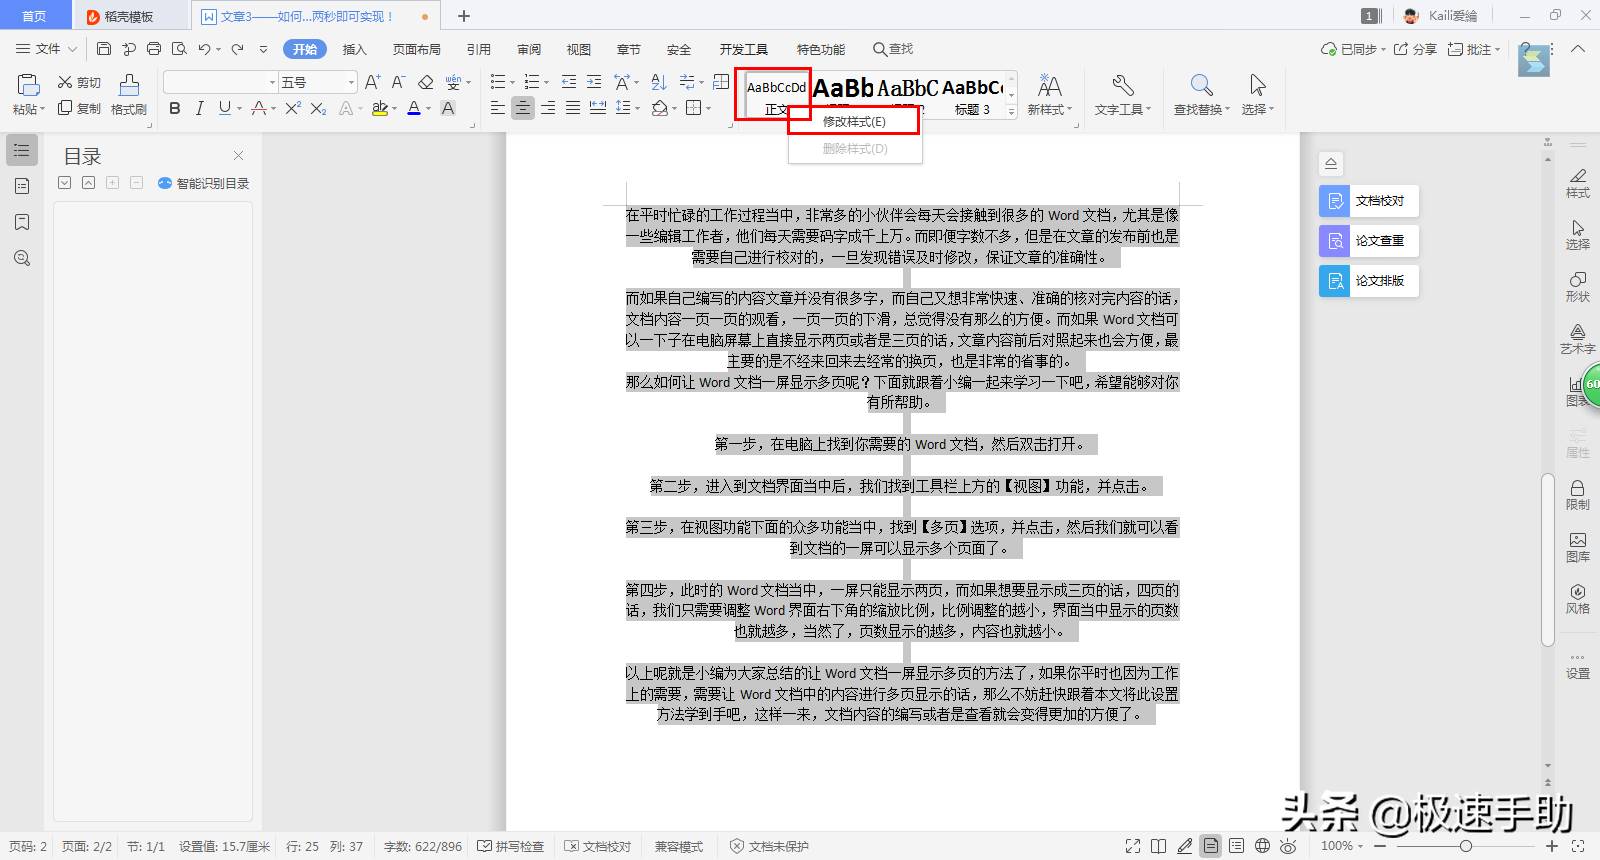Expand the styles gallery arrow
This screenshot has height=860, width=1600.
coord(1011,112)
